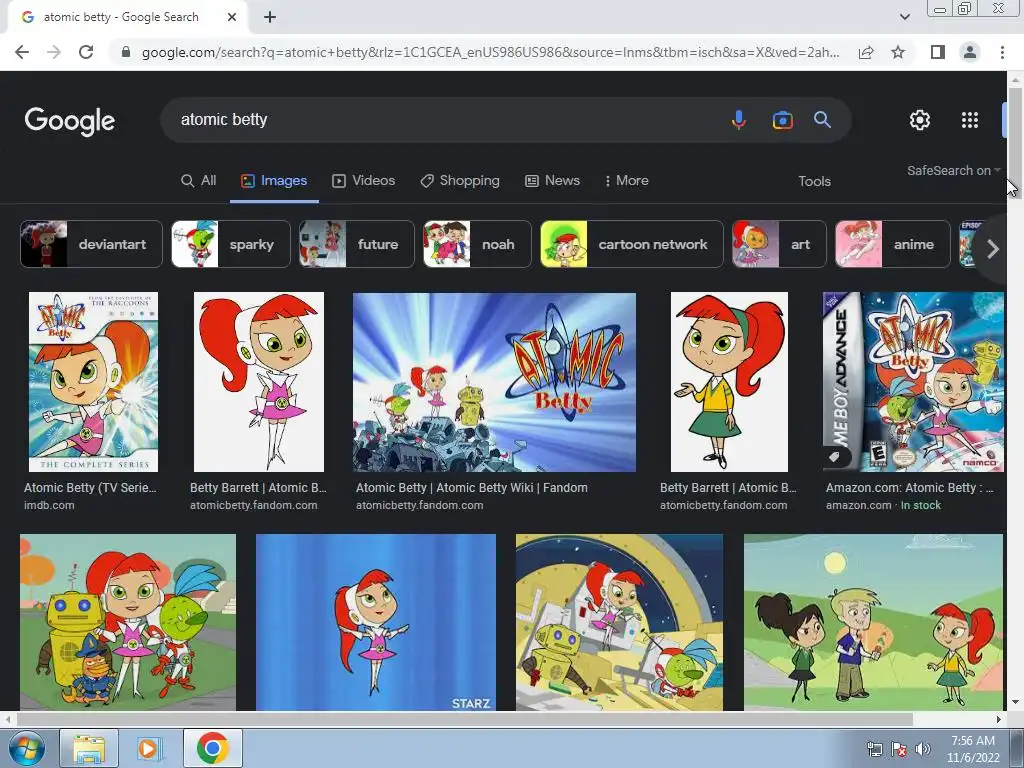Click the taskbar clock showing 7:56 AM
The height and width of the screenshot is (768, 1024).
pos(973,749)
